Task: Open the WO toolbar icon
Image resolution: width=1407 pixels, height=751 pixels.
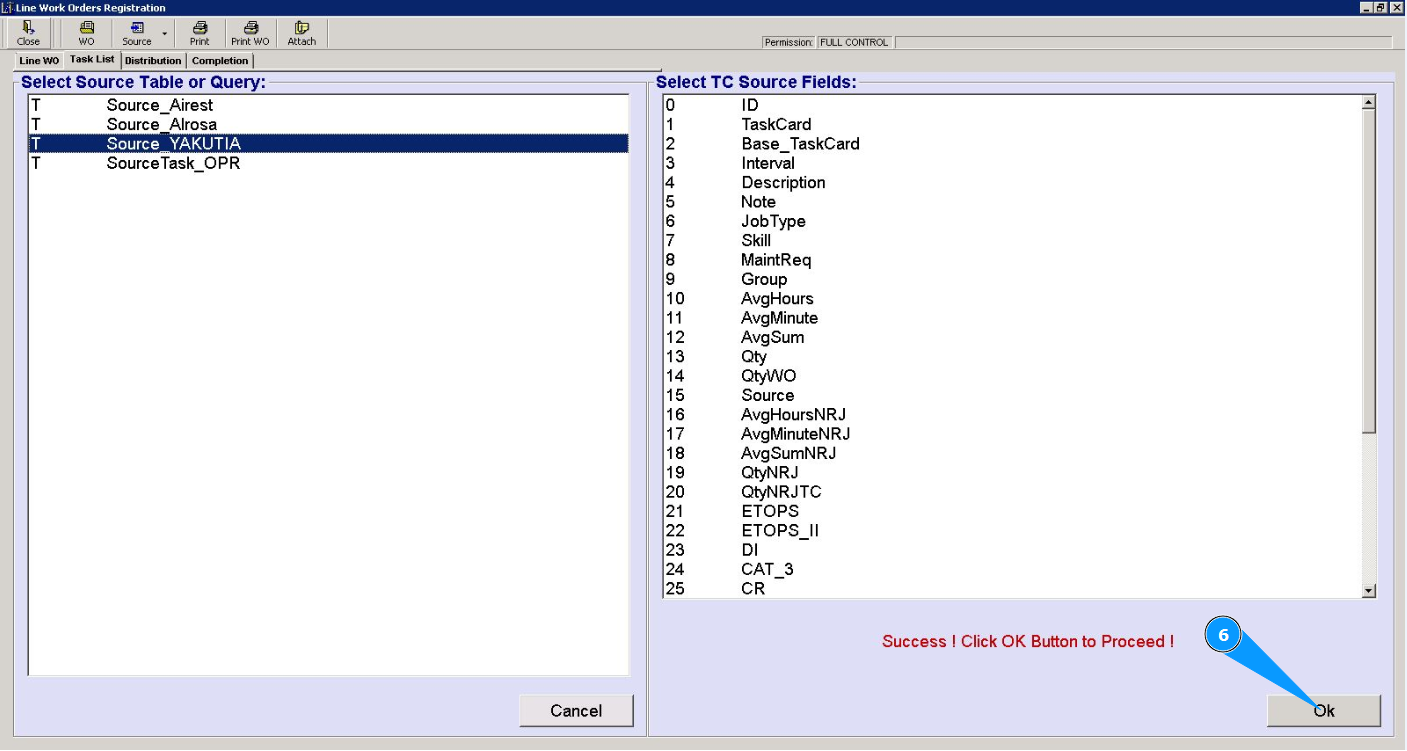Action: (87, 33)
